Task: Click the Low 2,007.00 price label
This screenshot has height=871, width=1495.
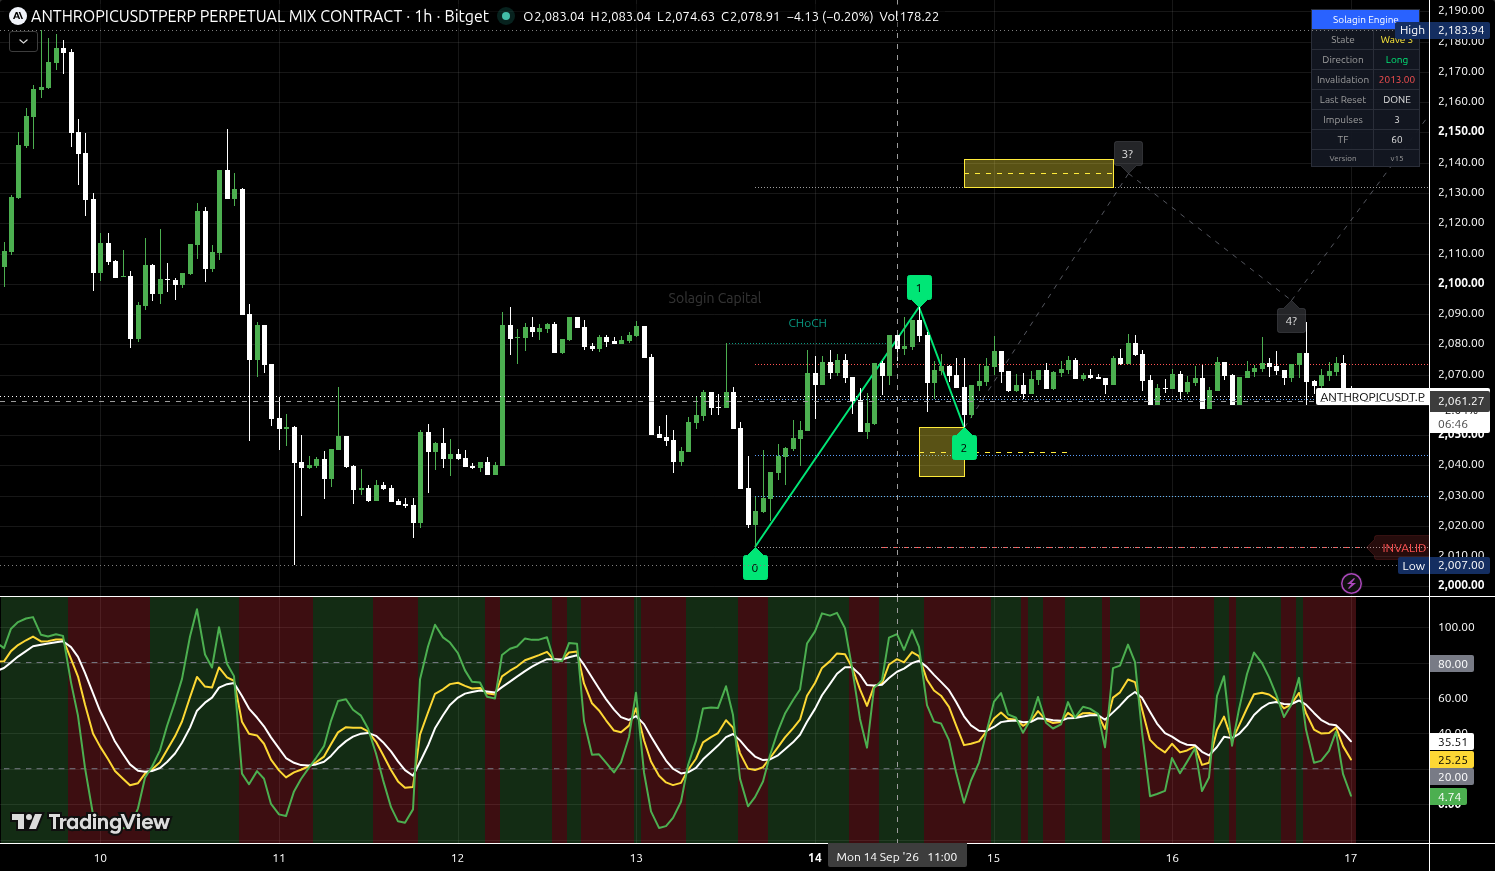Action: [1443, 565]
